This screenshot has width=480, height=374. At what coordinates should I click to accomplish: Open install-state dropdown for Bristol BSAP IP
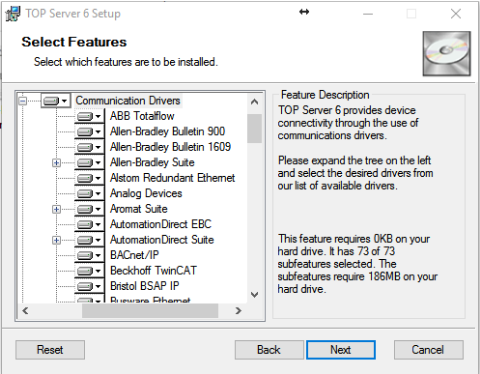[89, 286]
